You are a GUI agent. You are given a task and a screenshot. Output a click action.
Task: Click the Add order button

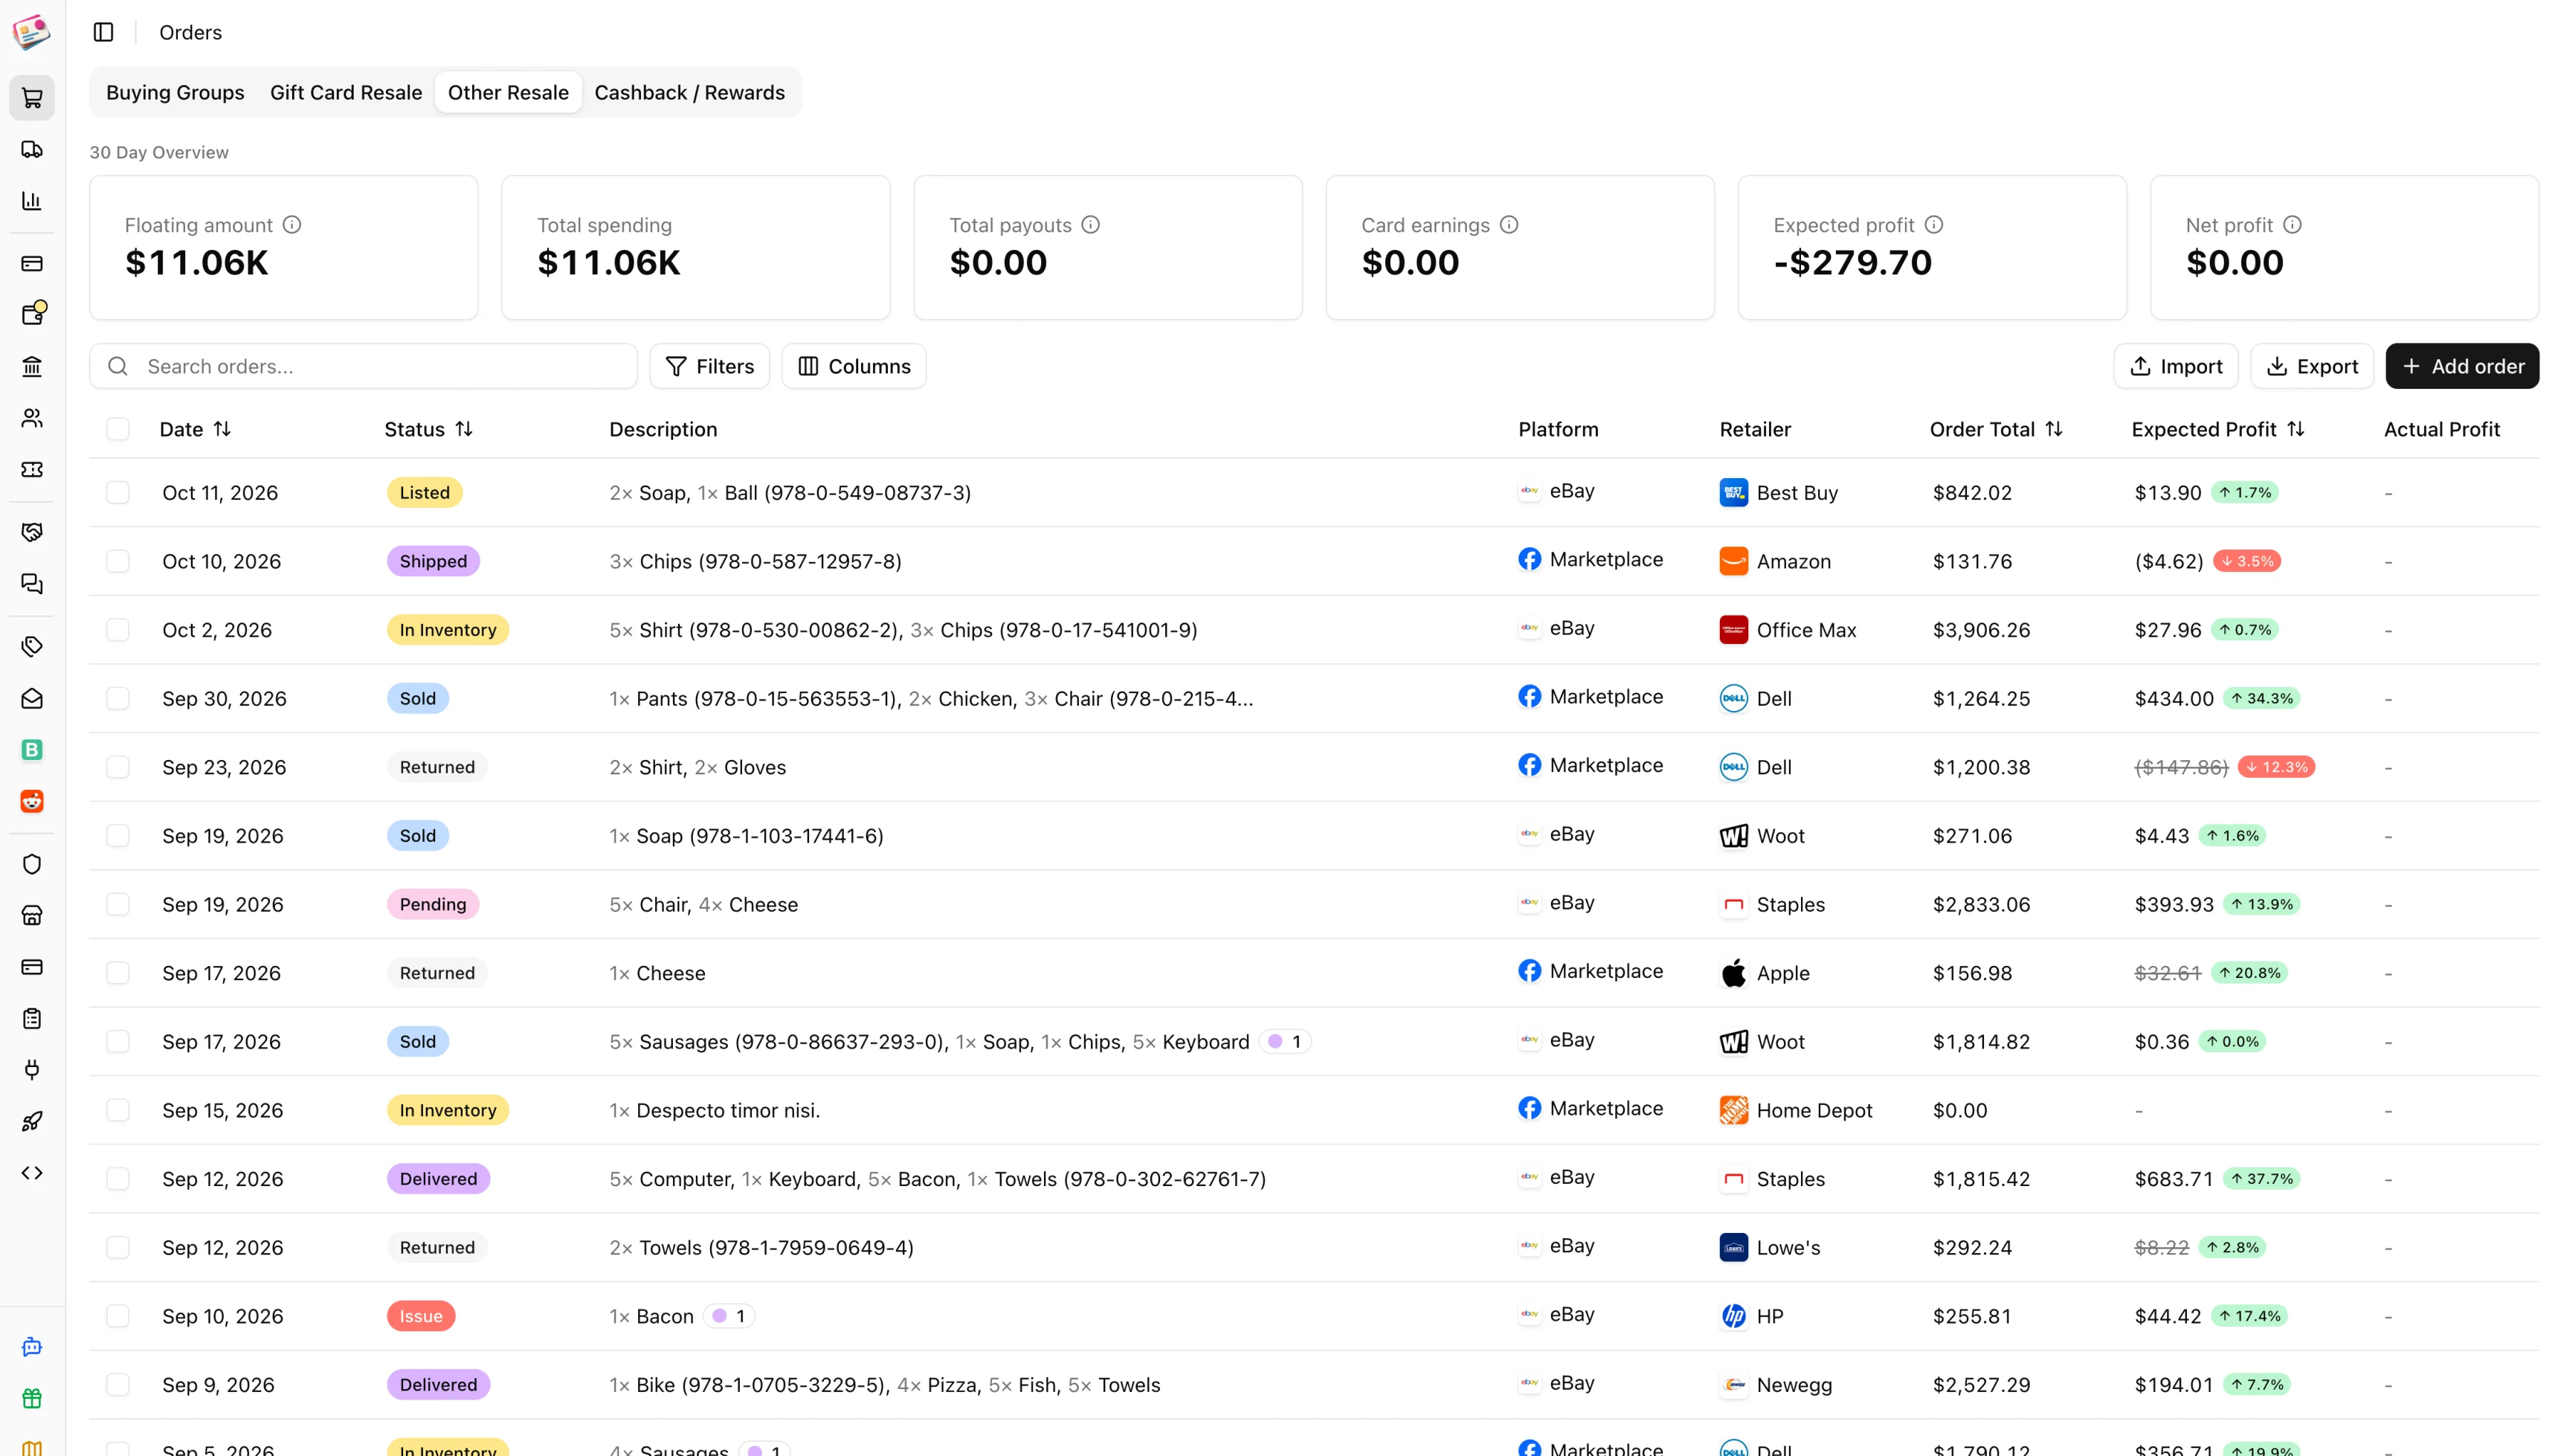(2462, 366)
